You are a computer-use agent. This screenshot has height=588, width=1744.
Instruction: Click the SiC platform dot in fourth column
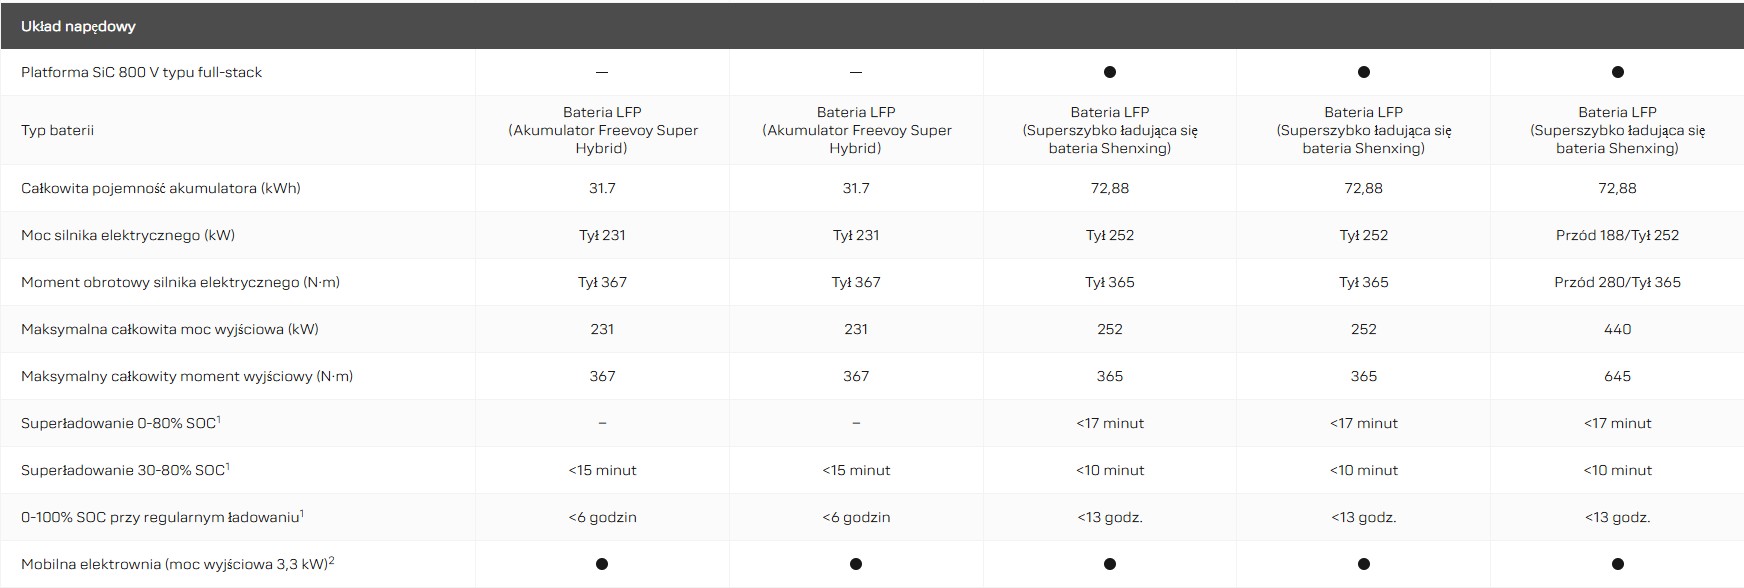coord(1363,72)
